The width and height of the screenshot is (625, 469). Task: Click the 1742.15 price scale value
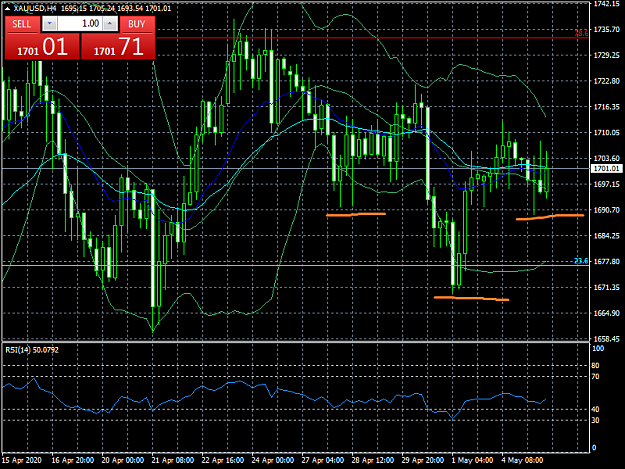click(606, 4)
